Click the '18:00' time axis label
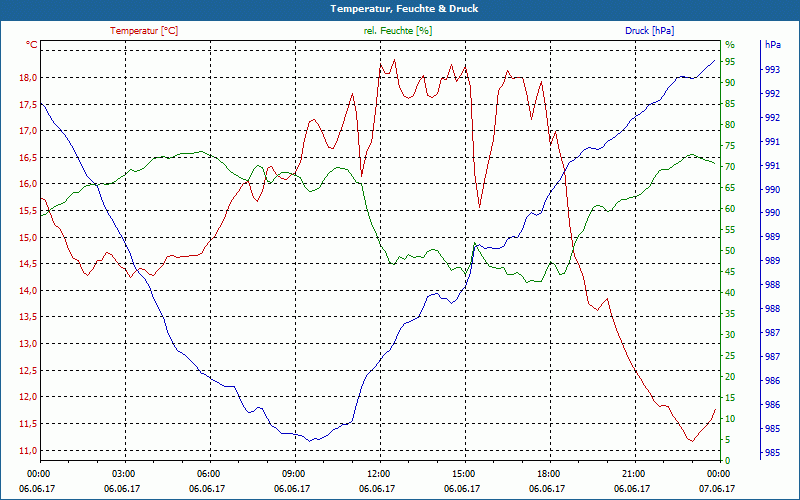Screen dimensions: 800x500 (547, 473)
